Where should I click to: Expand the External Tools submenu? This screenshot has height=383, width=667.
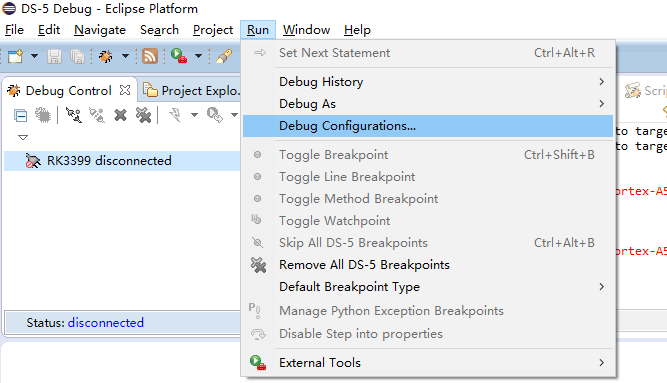pos(428,363)
